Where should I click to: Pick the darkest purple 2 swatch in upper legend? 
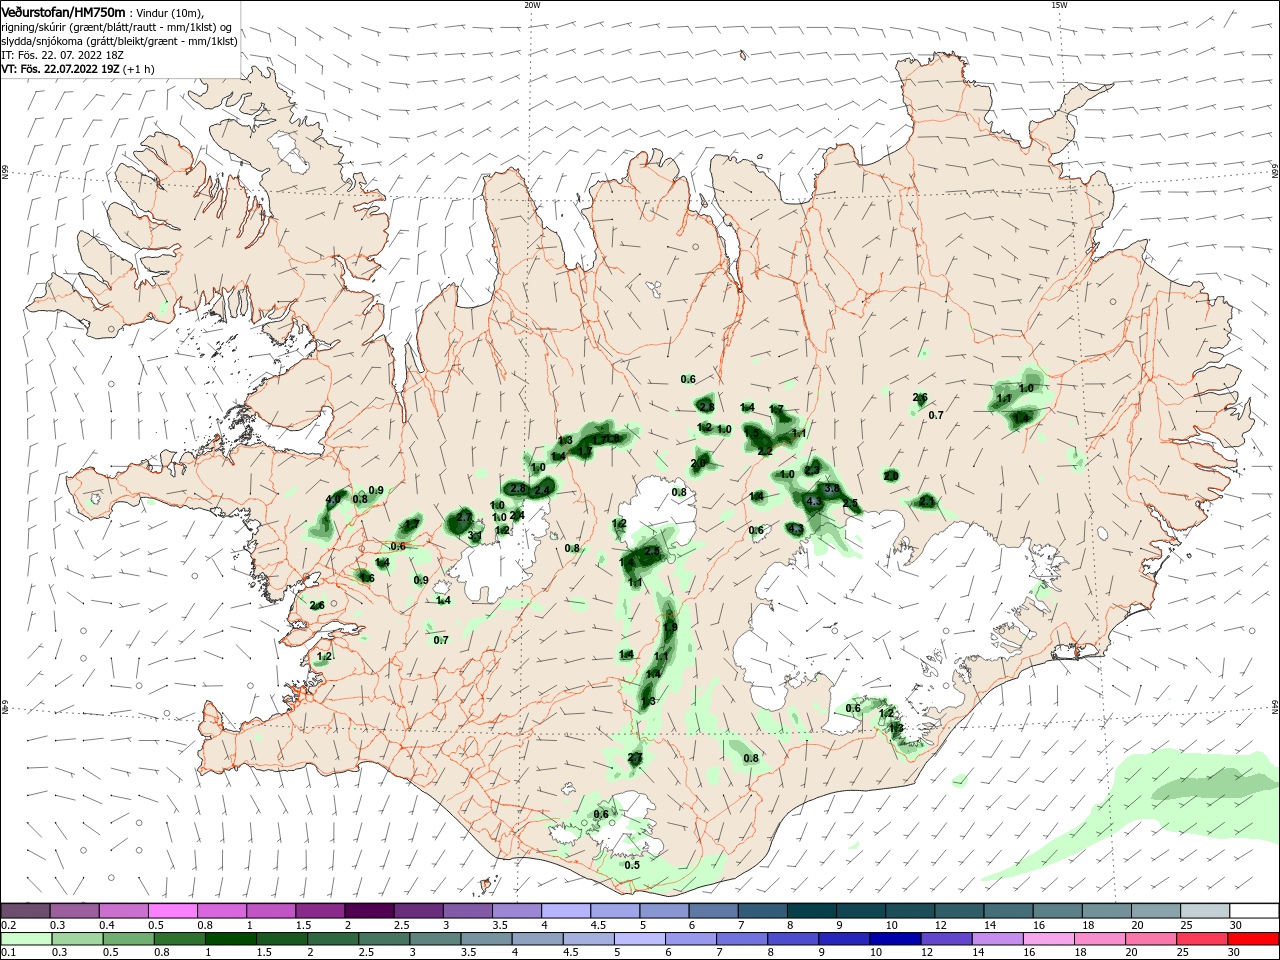point(368,910)
